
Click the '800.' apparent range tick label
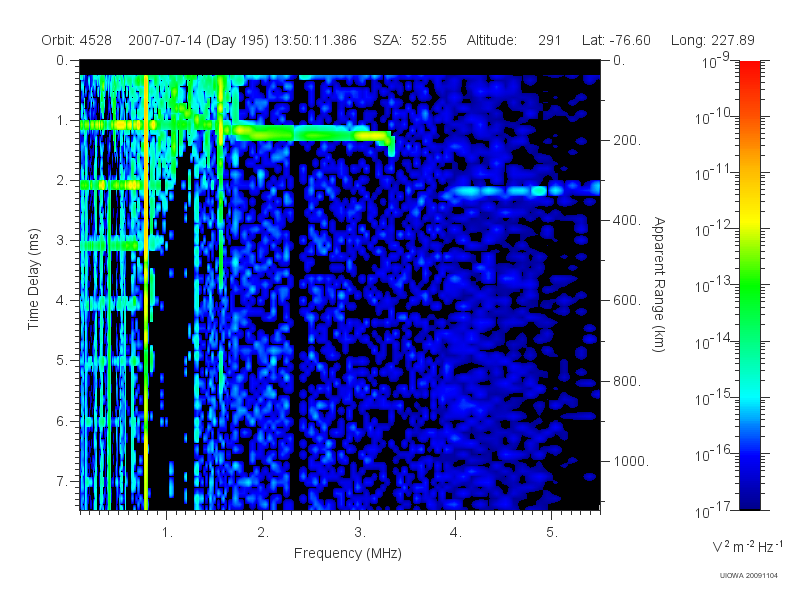(627, 381)
